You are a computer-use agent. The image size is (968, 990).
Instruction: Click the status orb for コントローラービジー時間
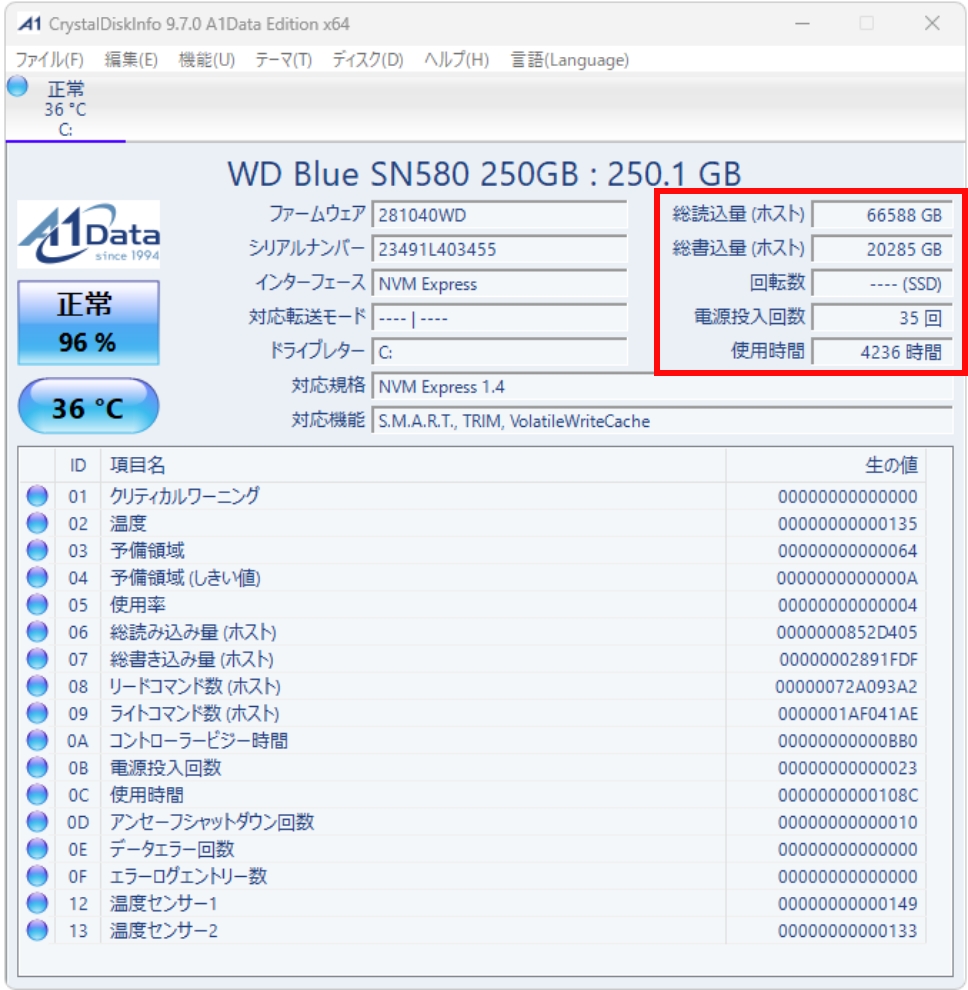point(37,741)
